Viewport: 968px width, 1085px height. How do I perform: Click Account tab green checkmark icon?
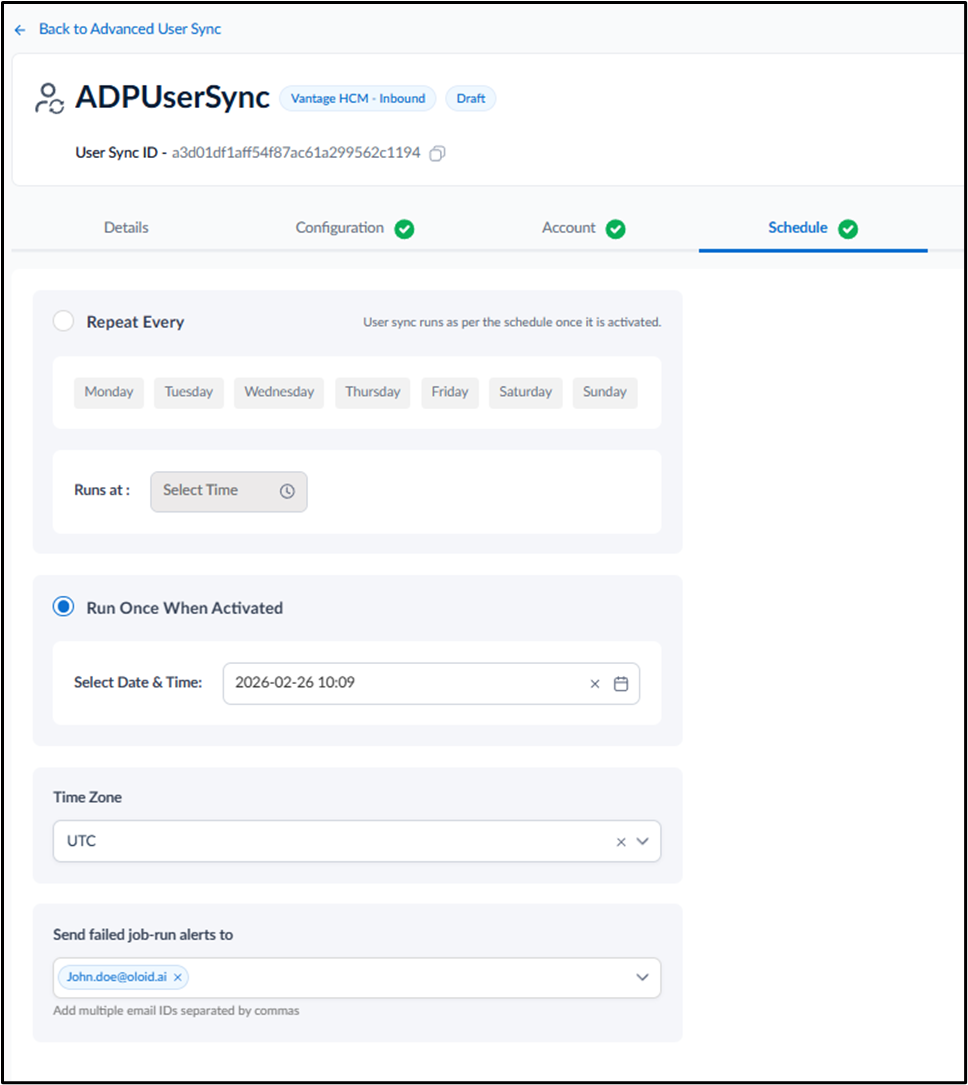[x=616, y=228]
